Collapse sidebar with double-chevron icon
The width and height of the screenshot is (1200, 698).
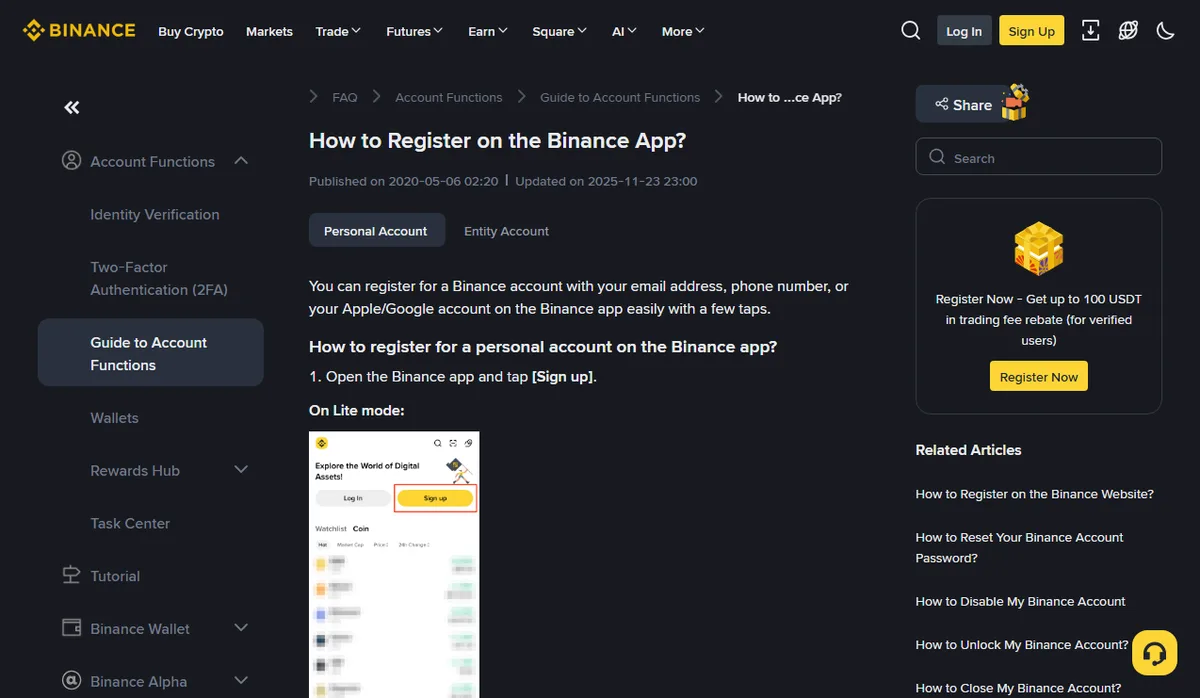tap(71, 107)
